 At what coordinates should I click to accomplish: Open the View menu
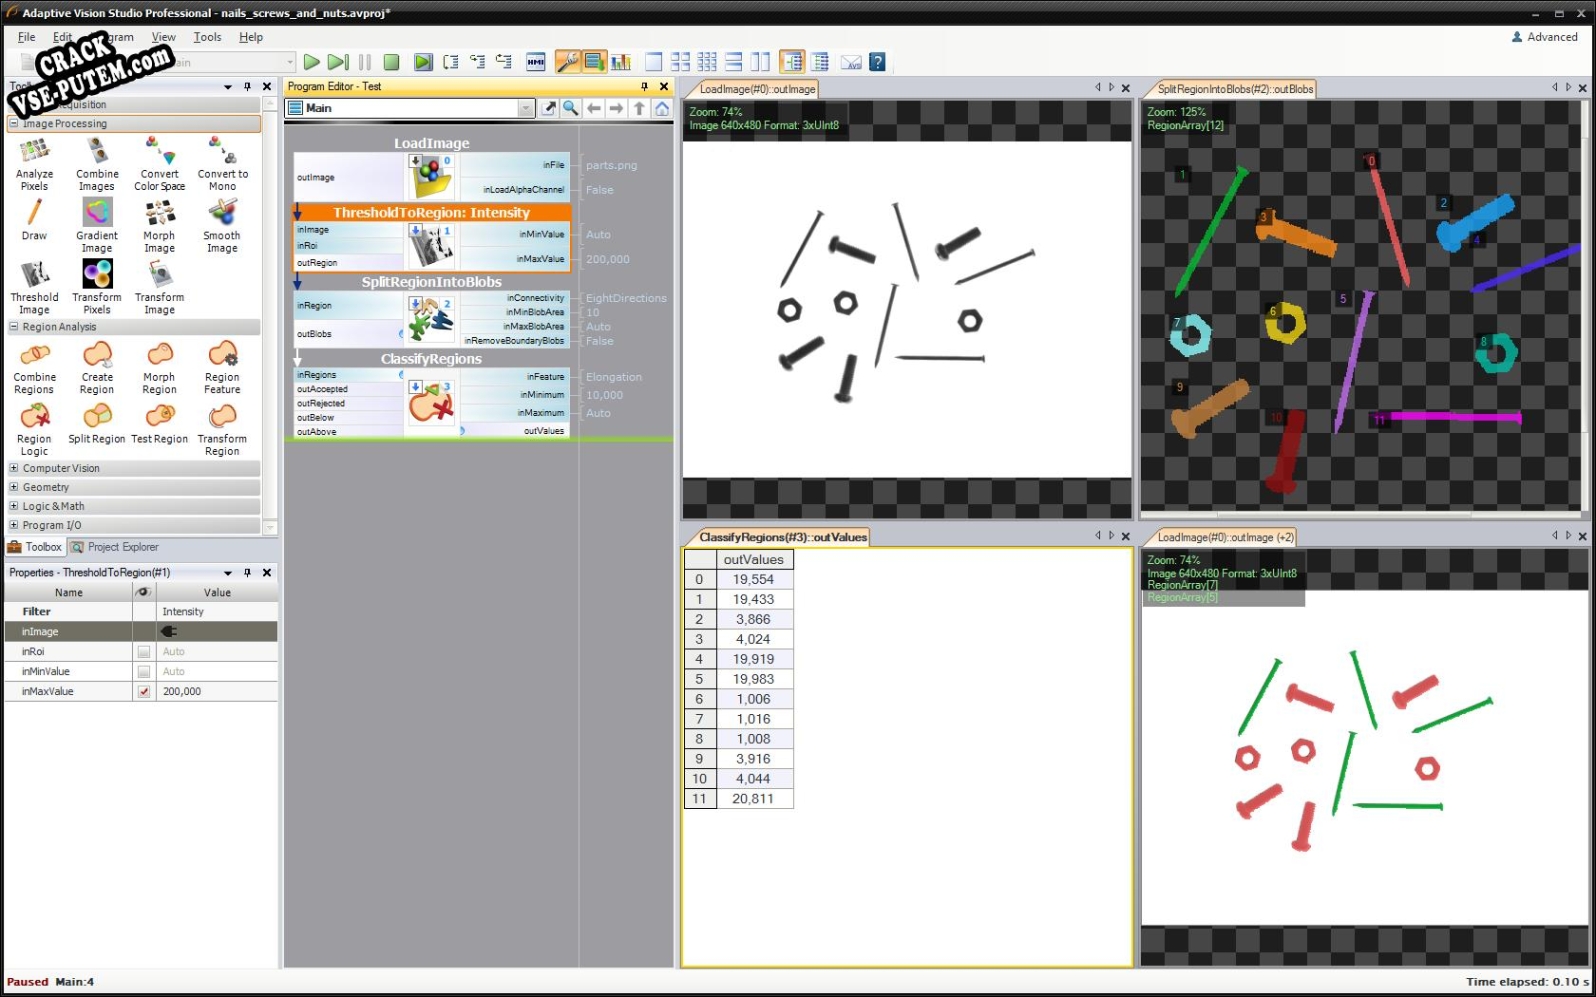tap(163, 37)
